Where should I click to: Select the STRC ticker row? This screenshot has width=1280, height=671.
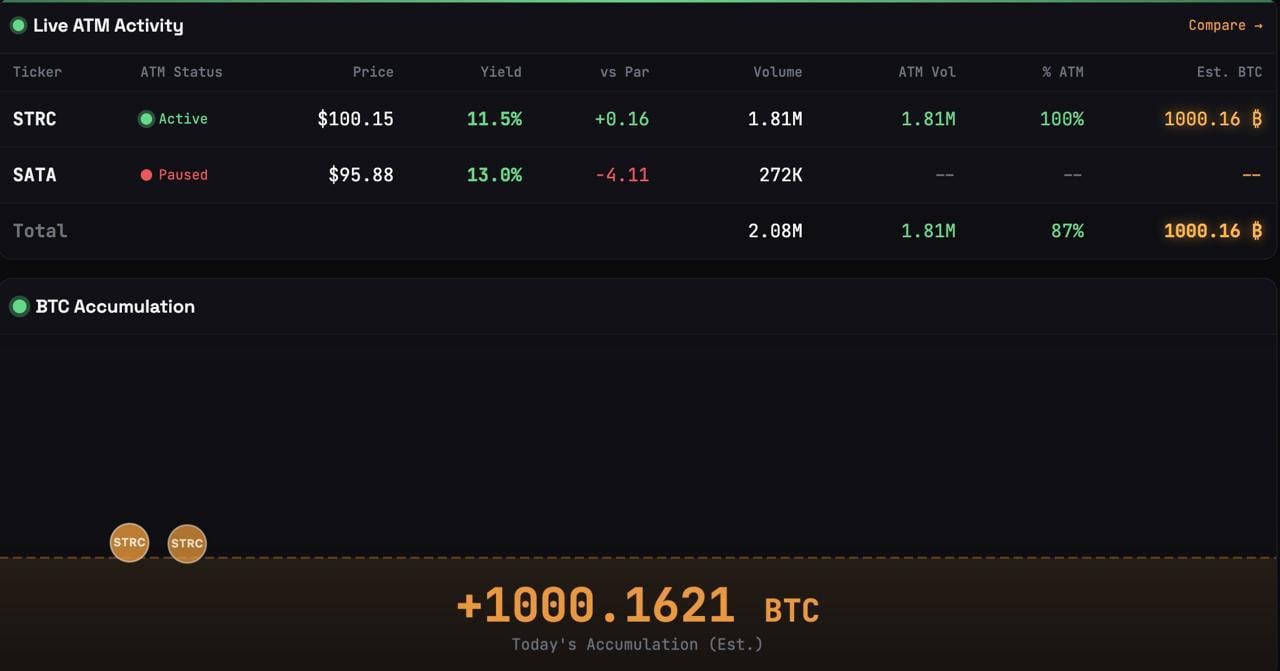tap(35, 119)
